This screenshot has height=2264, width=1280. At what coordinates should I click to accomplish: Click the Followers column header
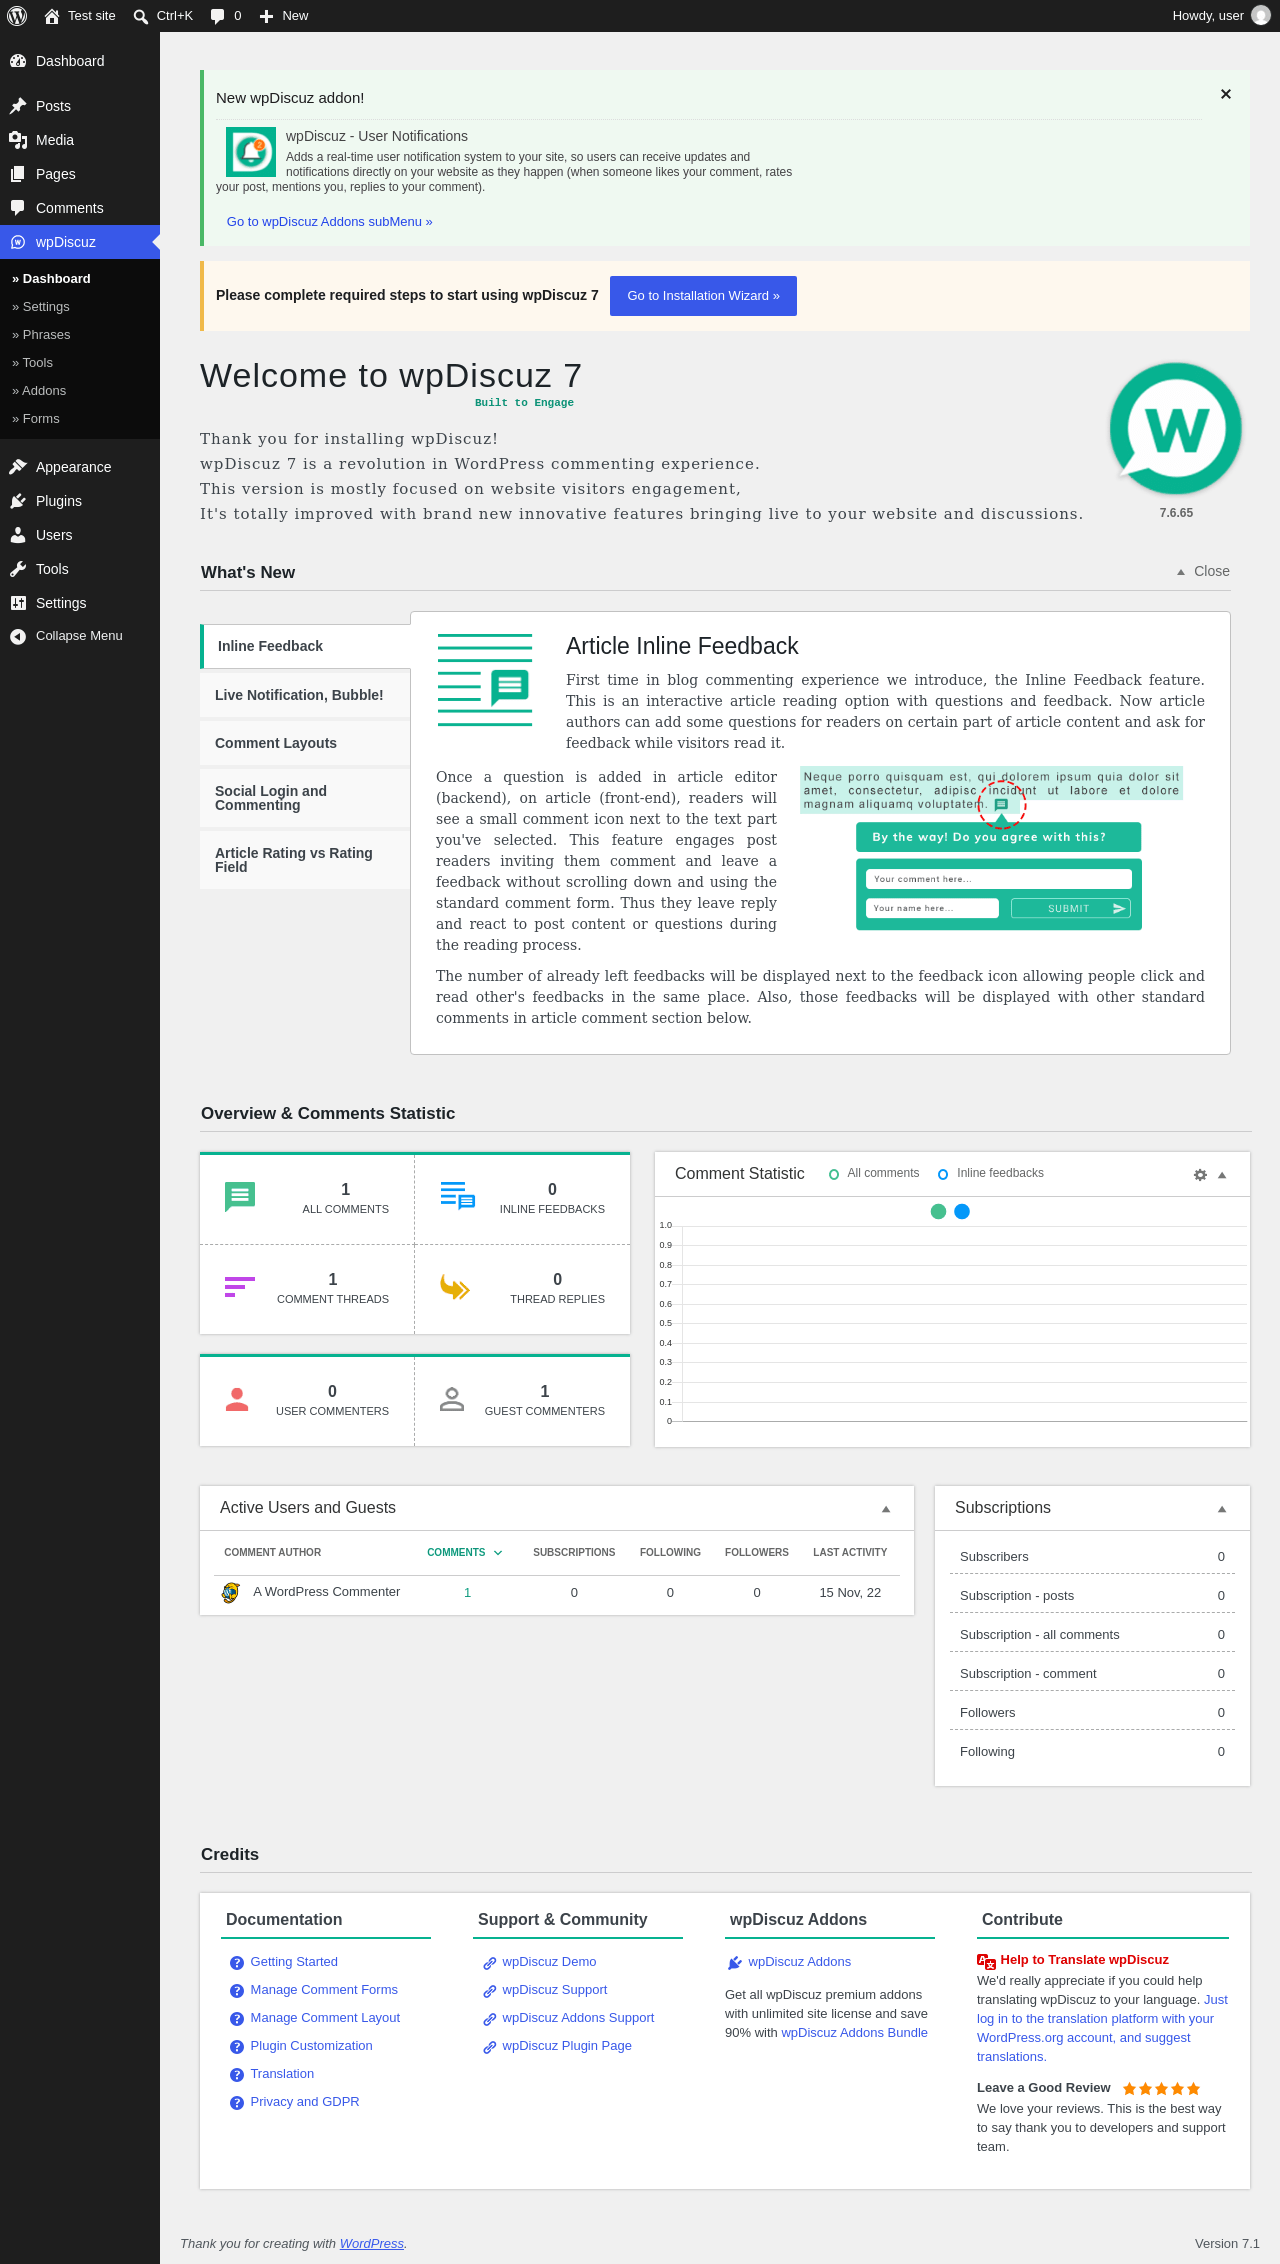tap(757, 1553)
